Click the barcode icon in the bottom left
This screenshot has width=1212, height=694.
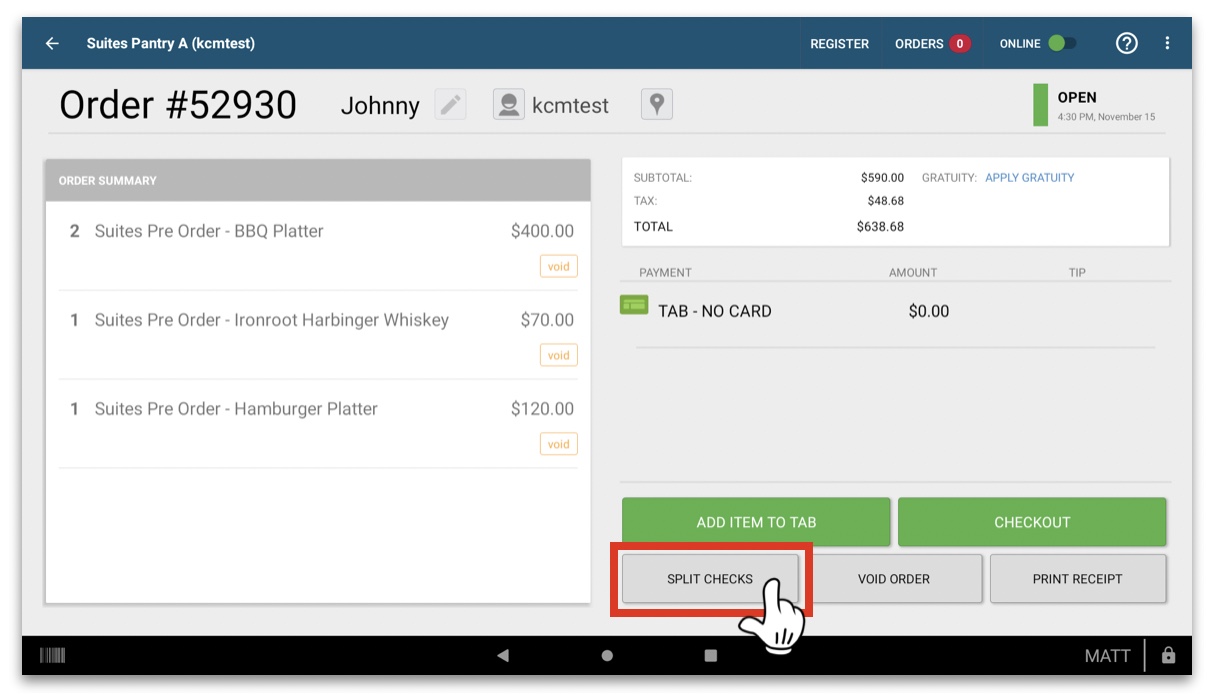(53, 655)
